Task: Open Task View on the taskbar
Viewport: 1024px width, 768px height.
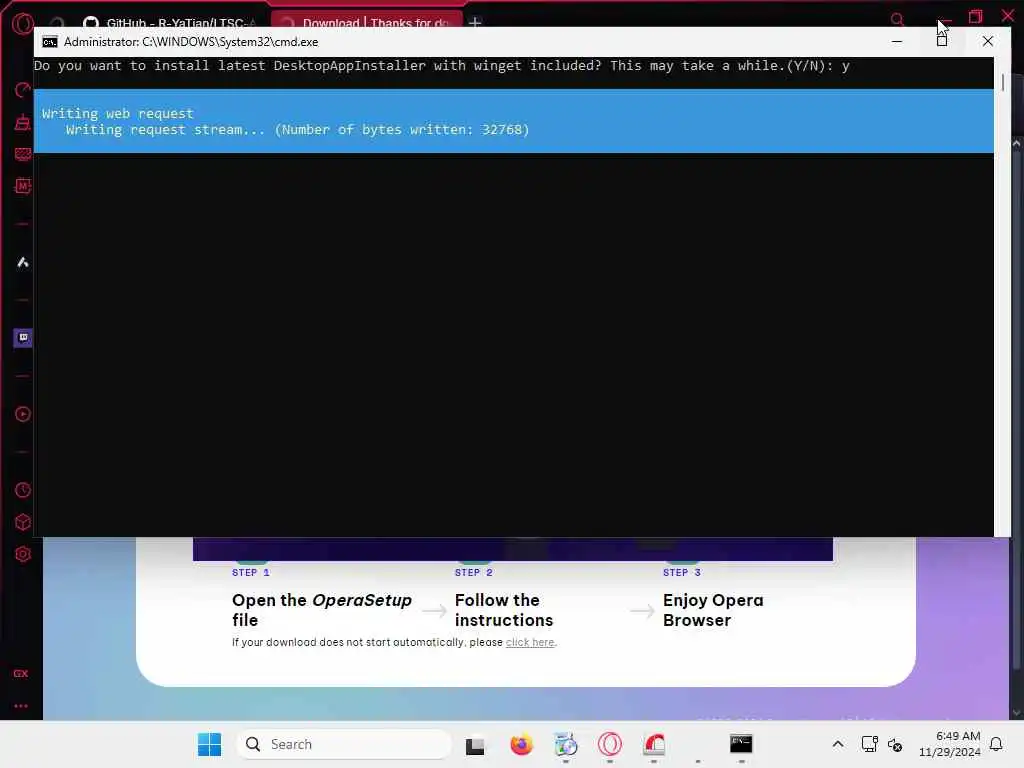Action: (475, 745)
